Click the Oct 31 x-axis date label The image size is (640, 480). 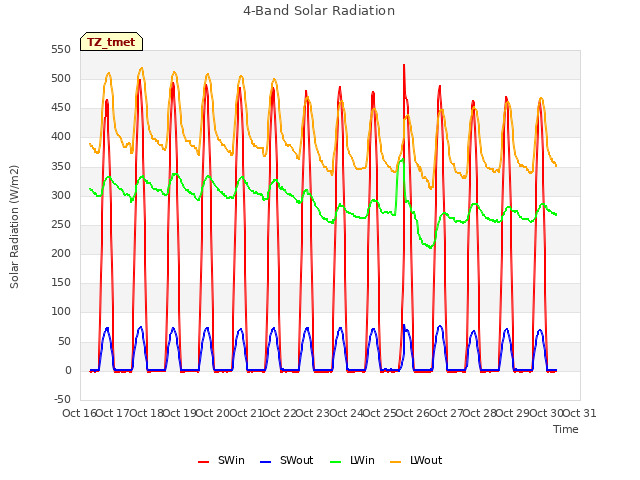(x=579, y=413)
